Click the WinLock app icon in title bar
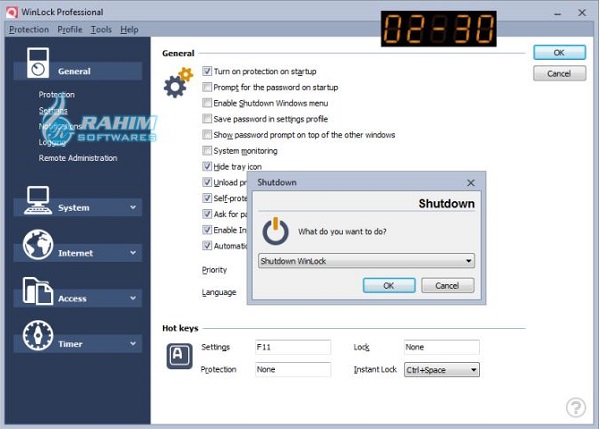The height and width of the screenshot is (429, 600). coord(11,12)
